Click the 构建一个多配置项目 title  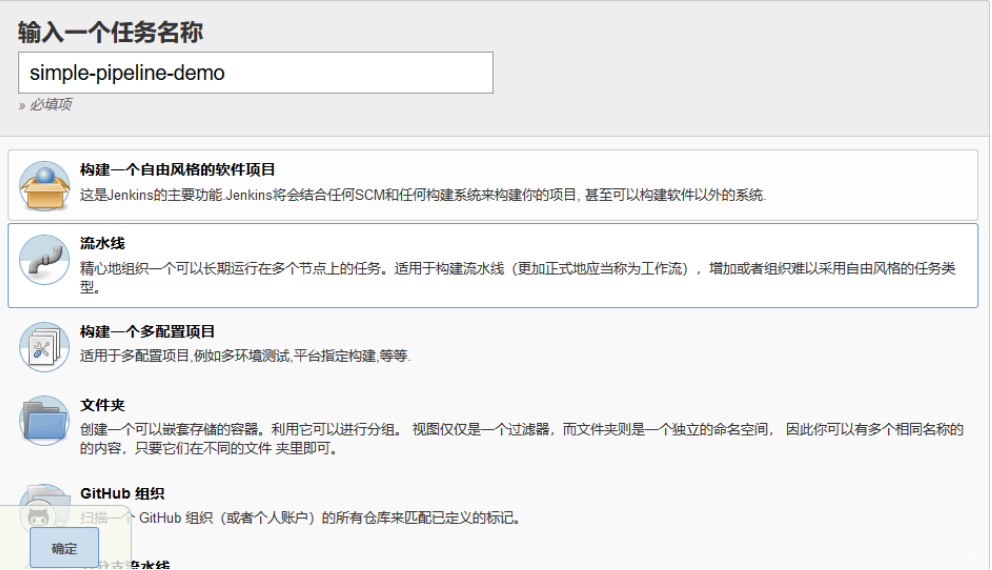147,332
